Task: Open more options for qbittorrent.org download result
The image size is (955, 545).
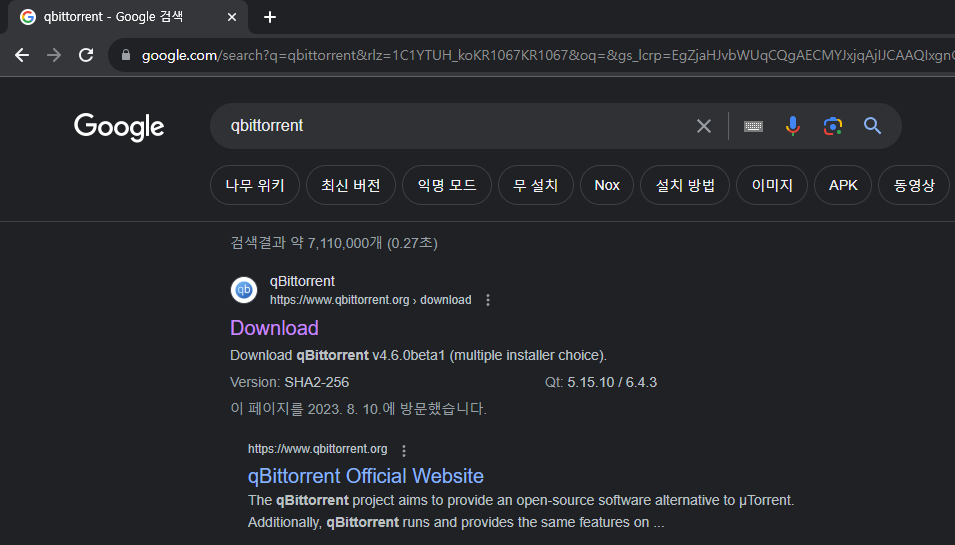Action: pos(488,300)
